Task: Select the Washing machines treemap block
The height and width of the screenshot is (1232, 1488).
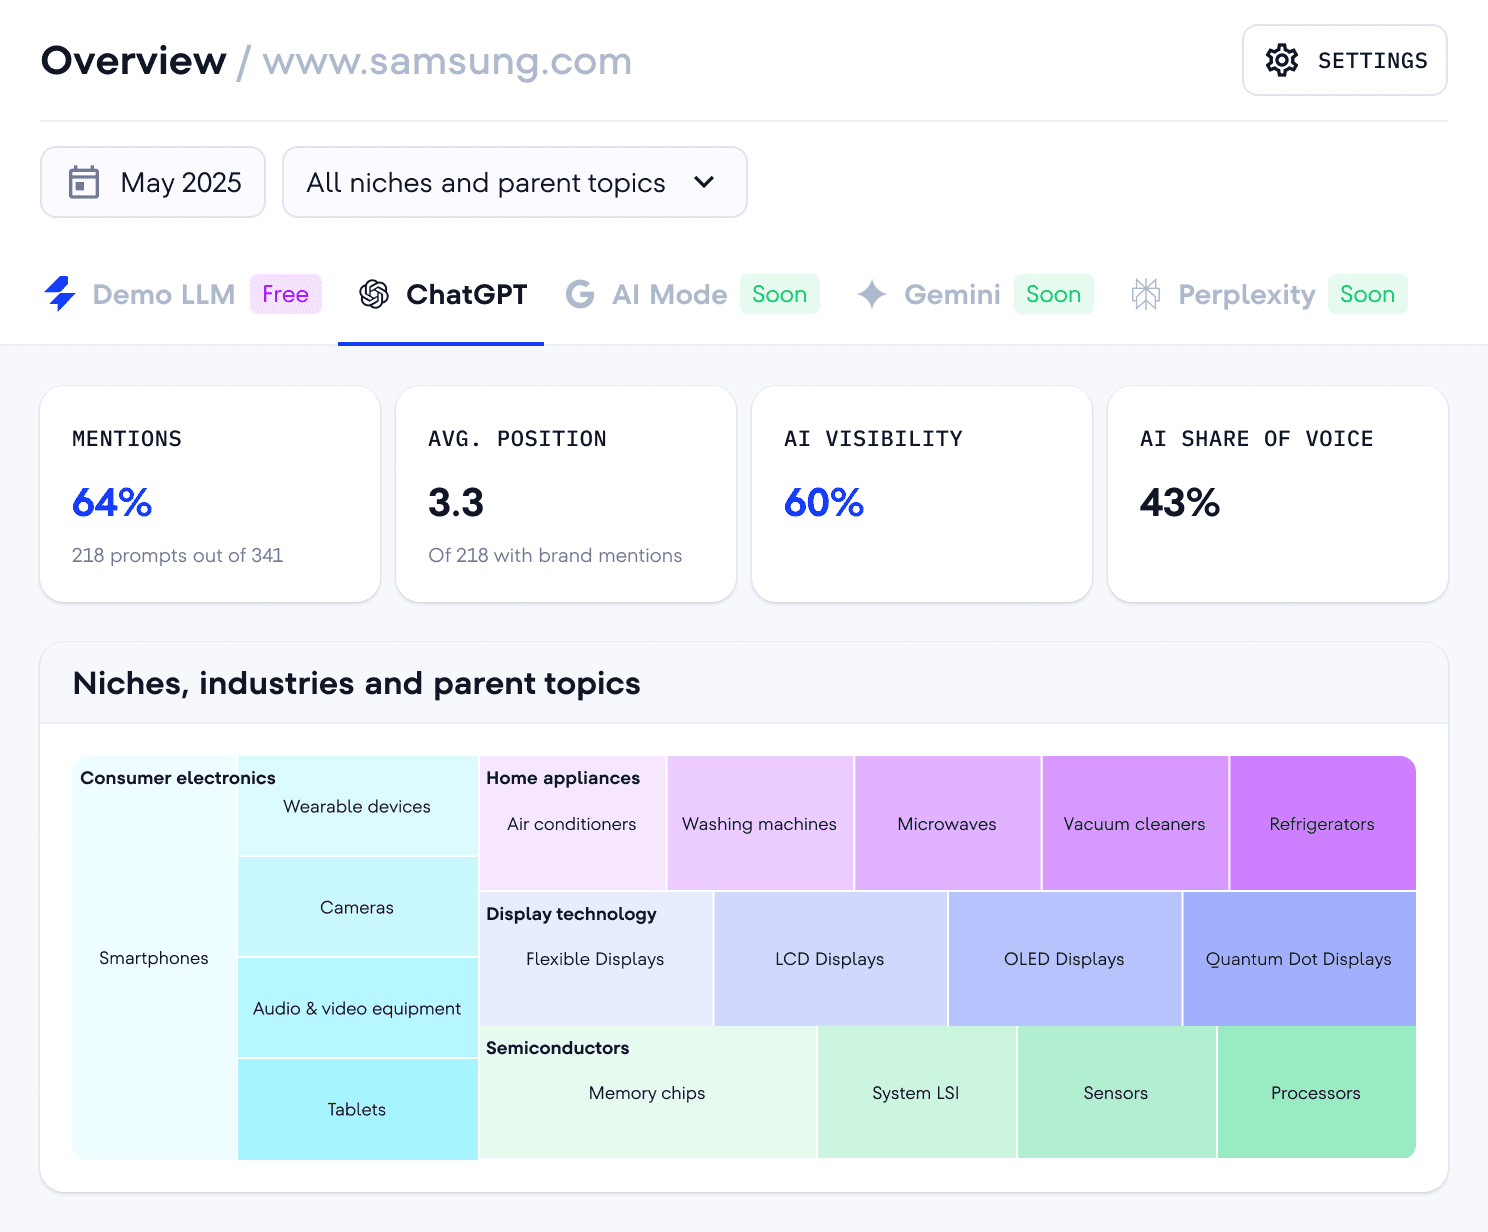Action: pyautogui.click(x=760, y=824)
